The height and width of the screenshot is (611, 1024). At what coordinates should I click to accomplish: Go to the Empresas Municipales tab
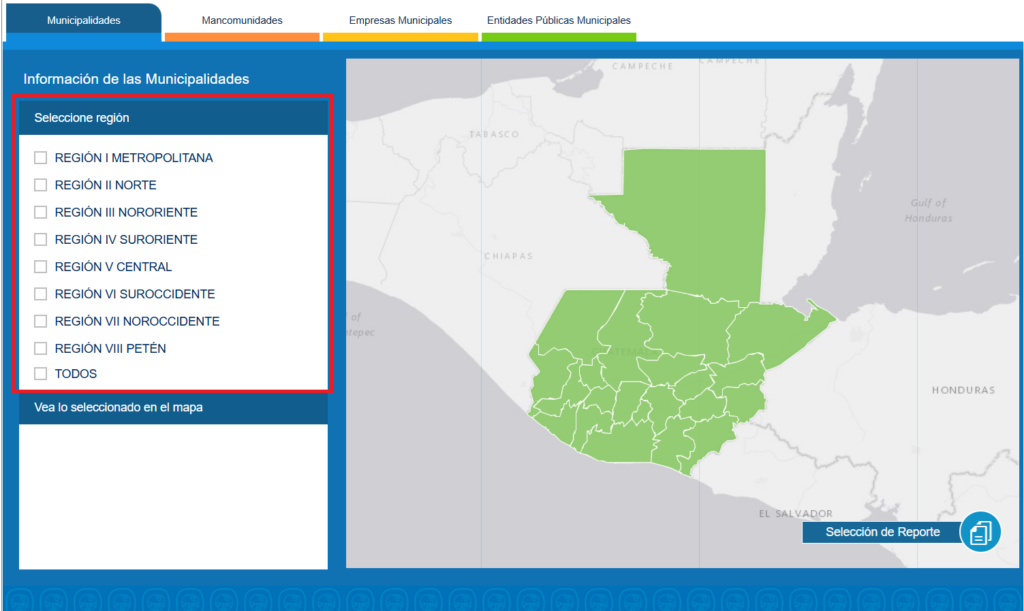[400, 20]
